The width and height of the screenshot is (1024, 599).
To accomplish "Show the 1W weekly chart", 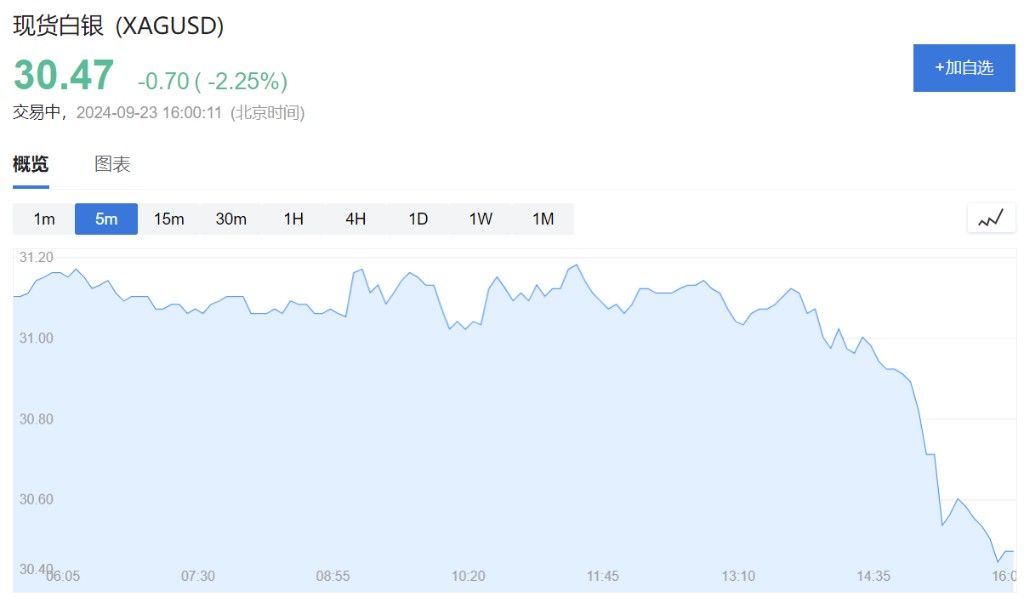I will pyautogui.click(x=481, y=219).
